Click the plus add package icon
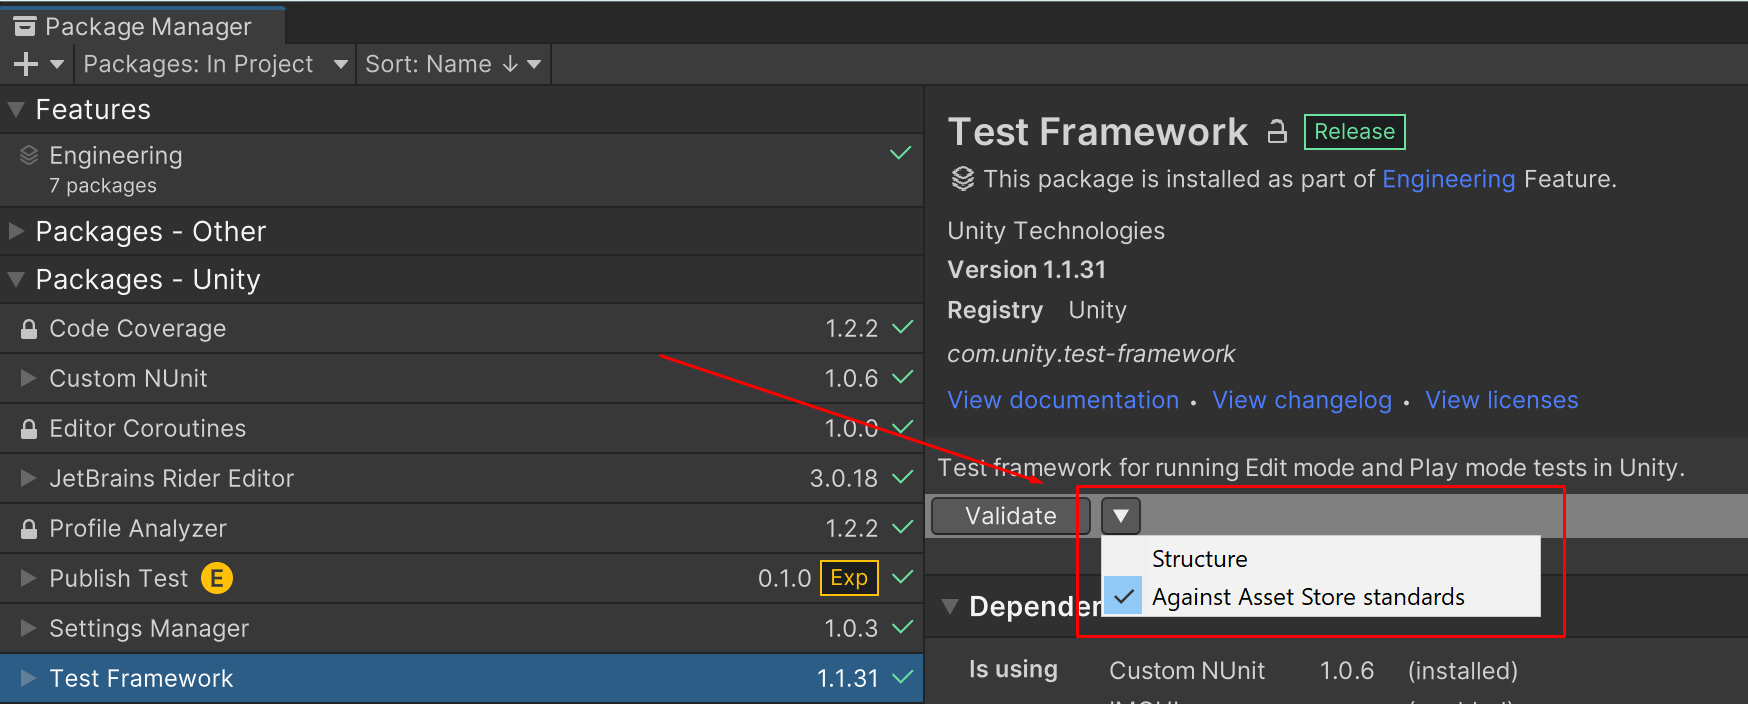Viewport: 1748px width, 704px height. 26,64
